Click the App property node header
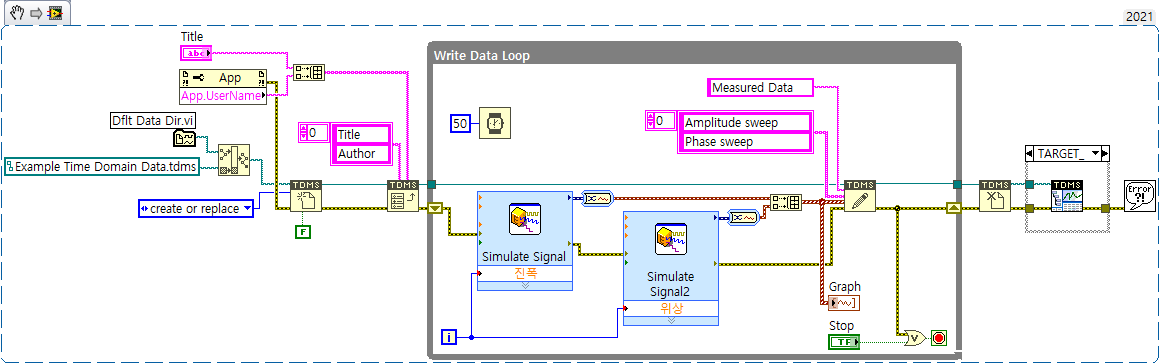 [223, 78]
